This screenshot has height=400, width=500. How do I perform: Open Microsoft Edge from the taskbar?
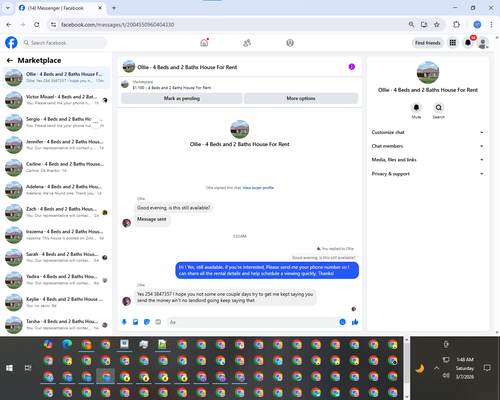tap(67, 344)
